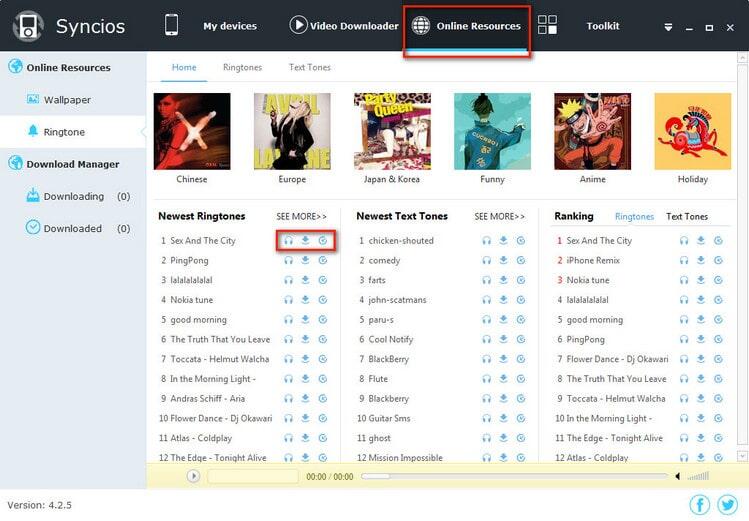The height and width of the screenshot is (521, 749).
Task: Click SEE MORE for Newest Text Tones
Action: point(500,216)
